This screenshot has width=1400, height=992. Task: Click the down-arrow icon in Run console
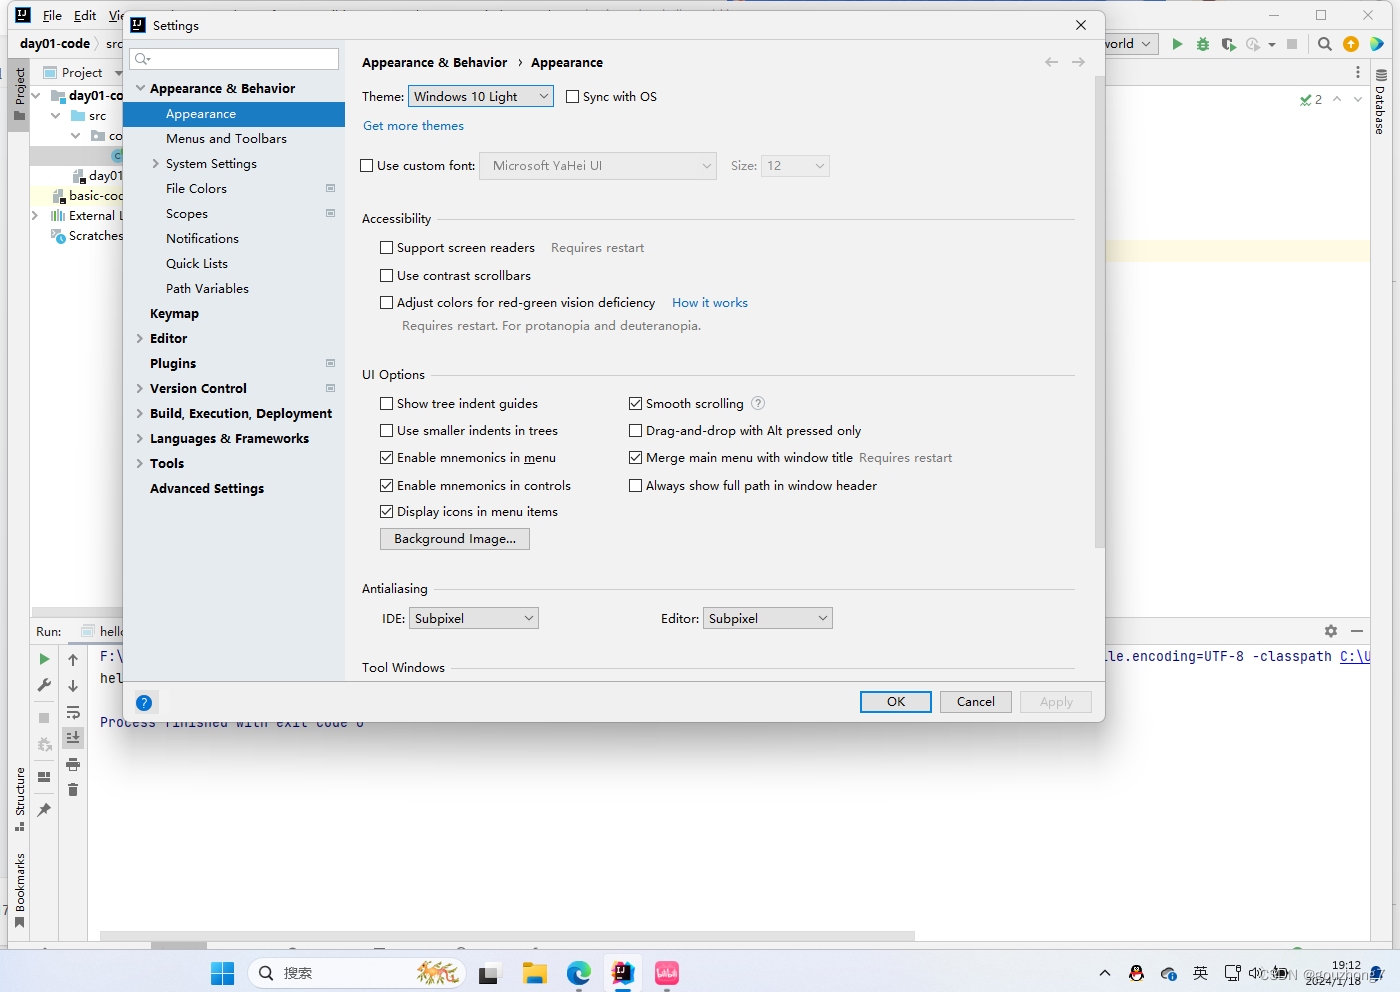(73, 686)
